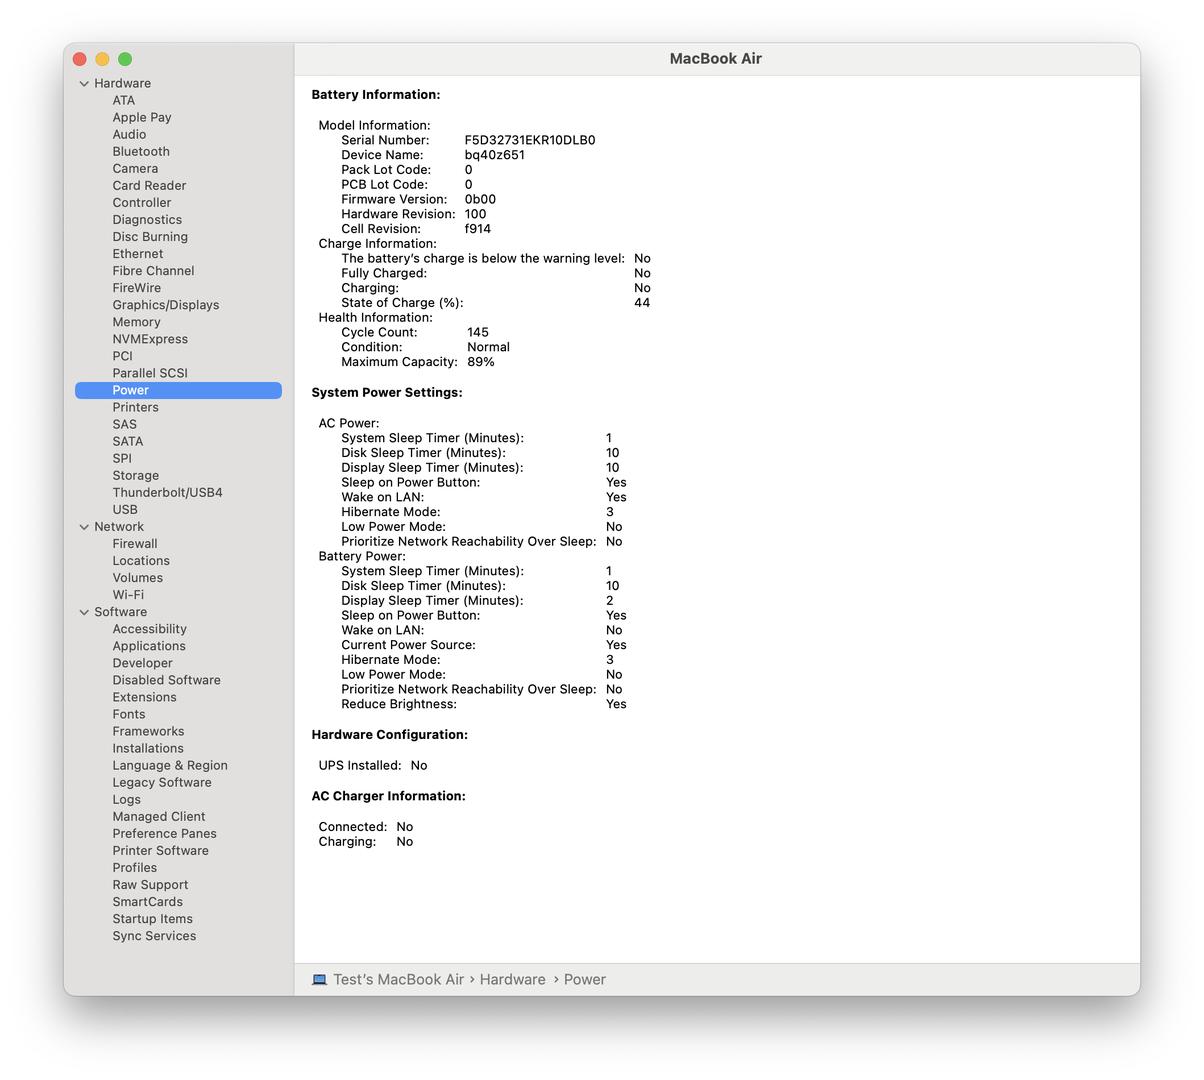
Task: Select Volumes under Network
Action: click(137, 577)
